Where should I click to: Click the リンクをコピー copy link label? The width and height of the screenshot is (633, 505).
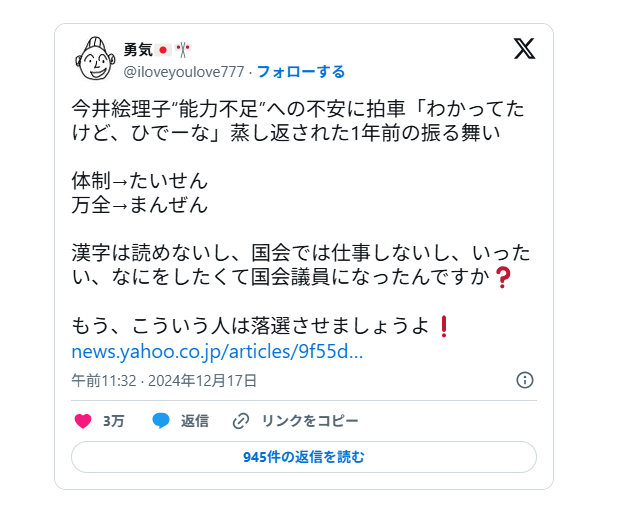[310, 421]
